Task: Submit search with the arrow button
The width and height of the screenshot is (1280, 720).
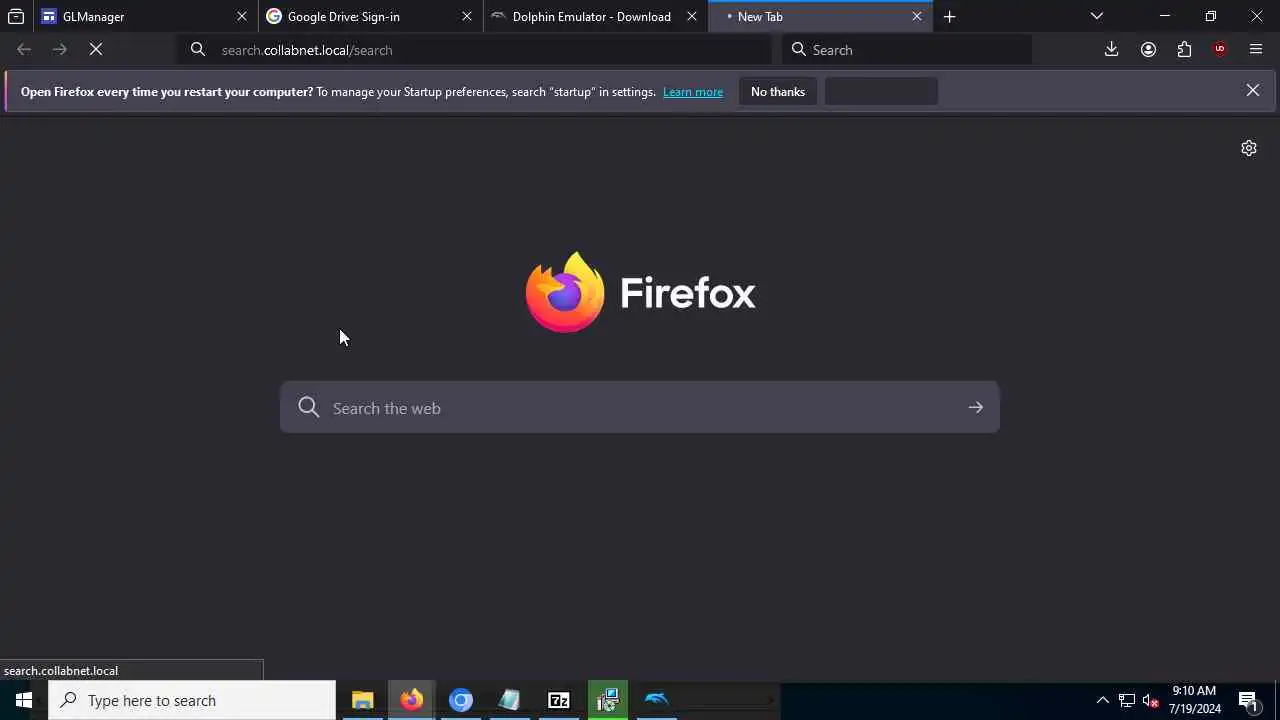Action: 975,407
